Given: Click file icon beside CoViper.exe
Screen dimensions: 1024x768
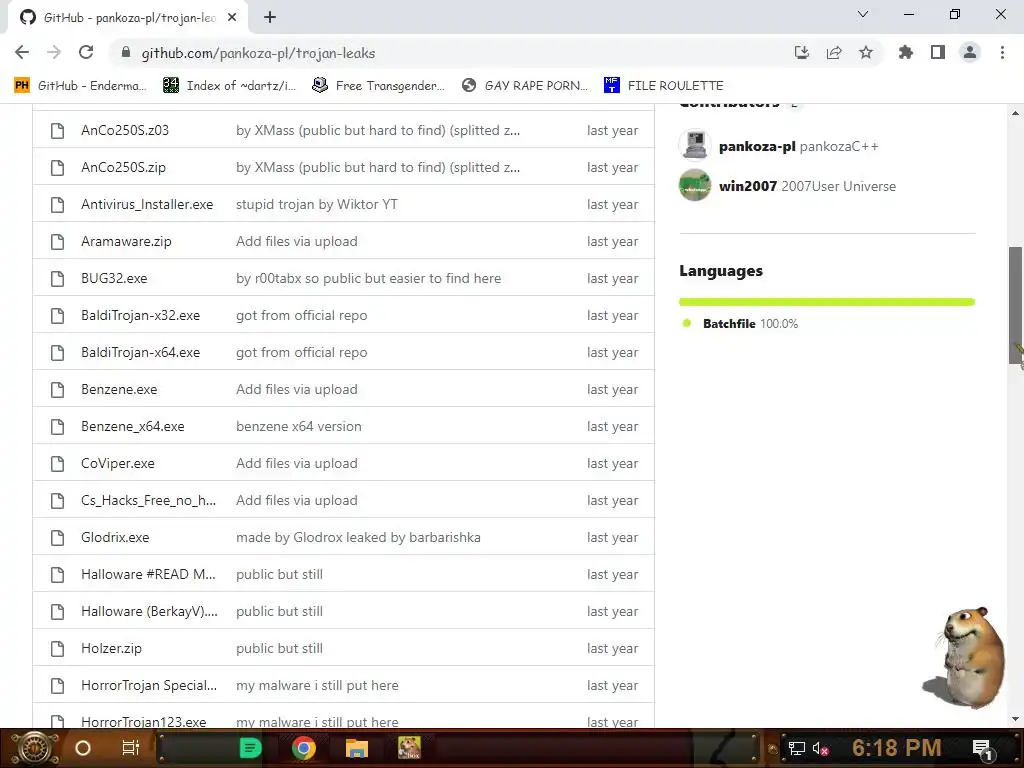Looking at the screenshot, I should [x=57, y=464].
